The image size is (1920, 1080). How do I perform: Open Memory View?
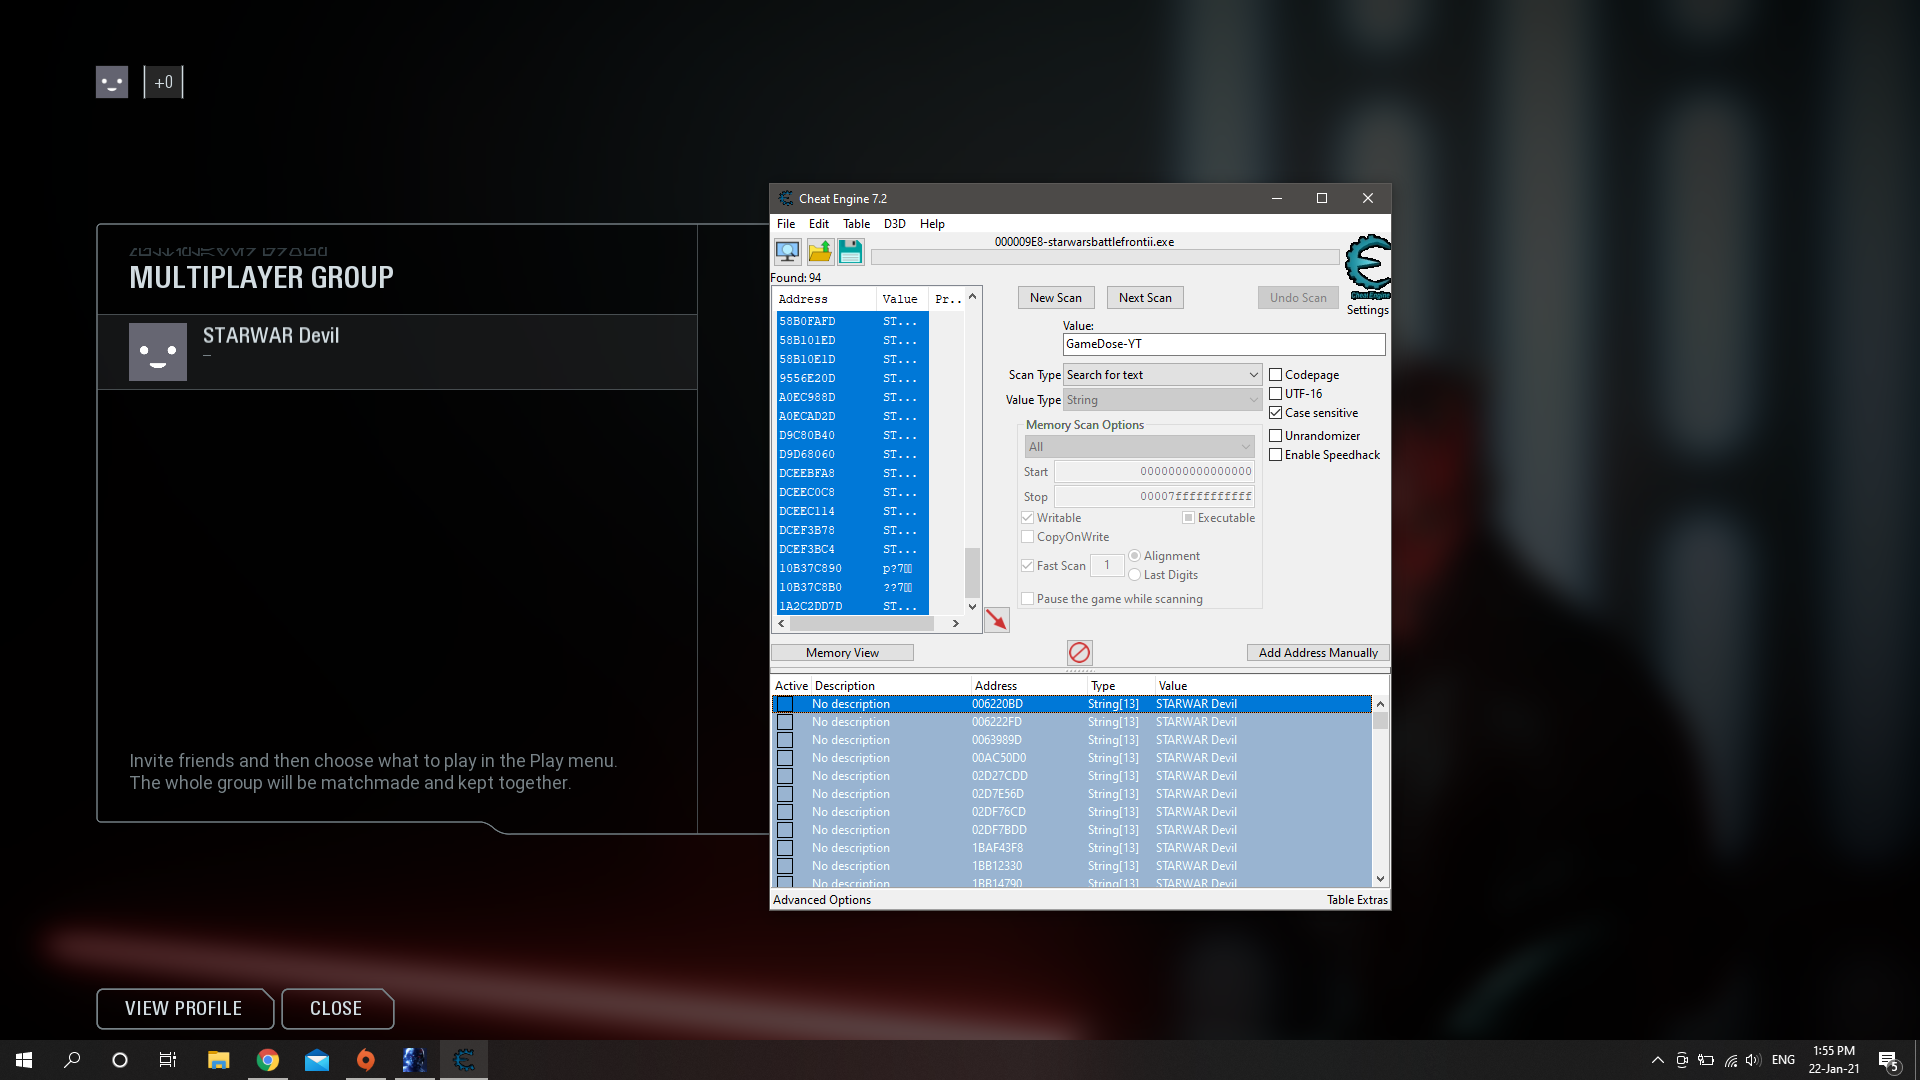842,653
